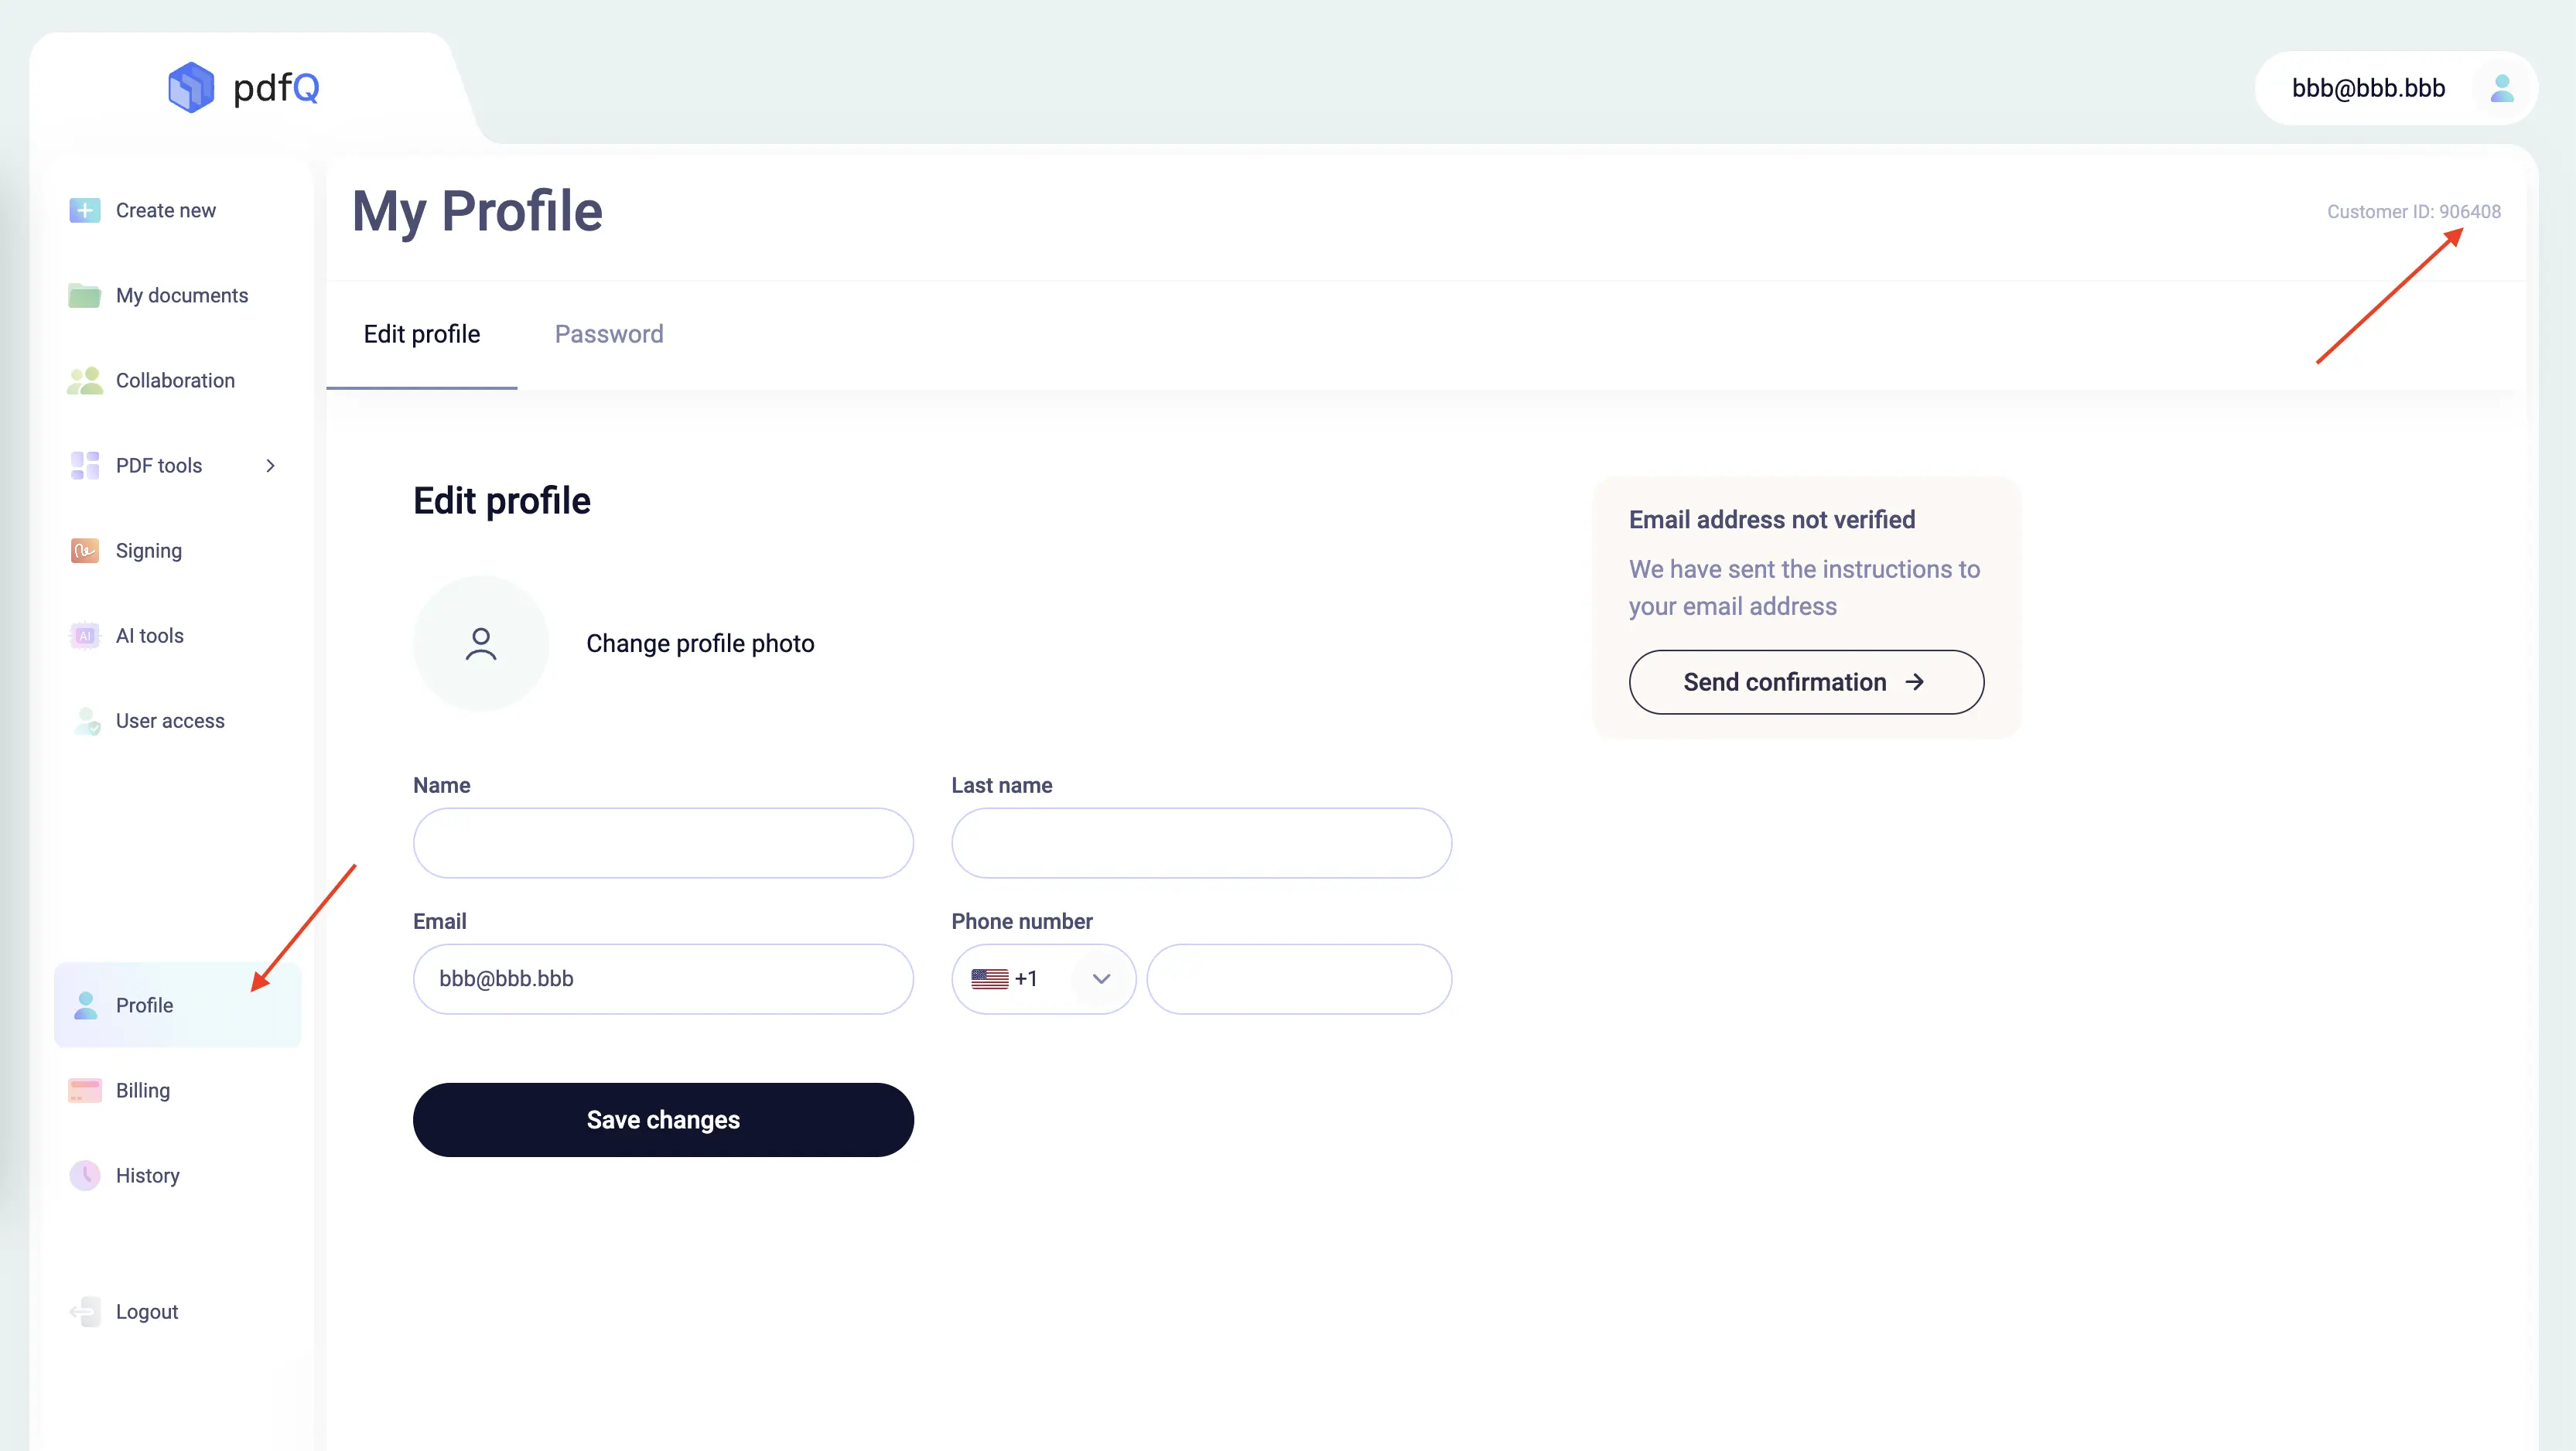Select the My documents folder icon
Image resolution: width=2576 pixels, height=1451 pixels.
pyautogui.click(x=84, y=295)
